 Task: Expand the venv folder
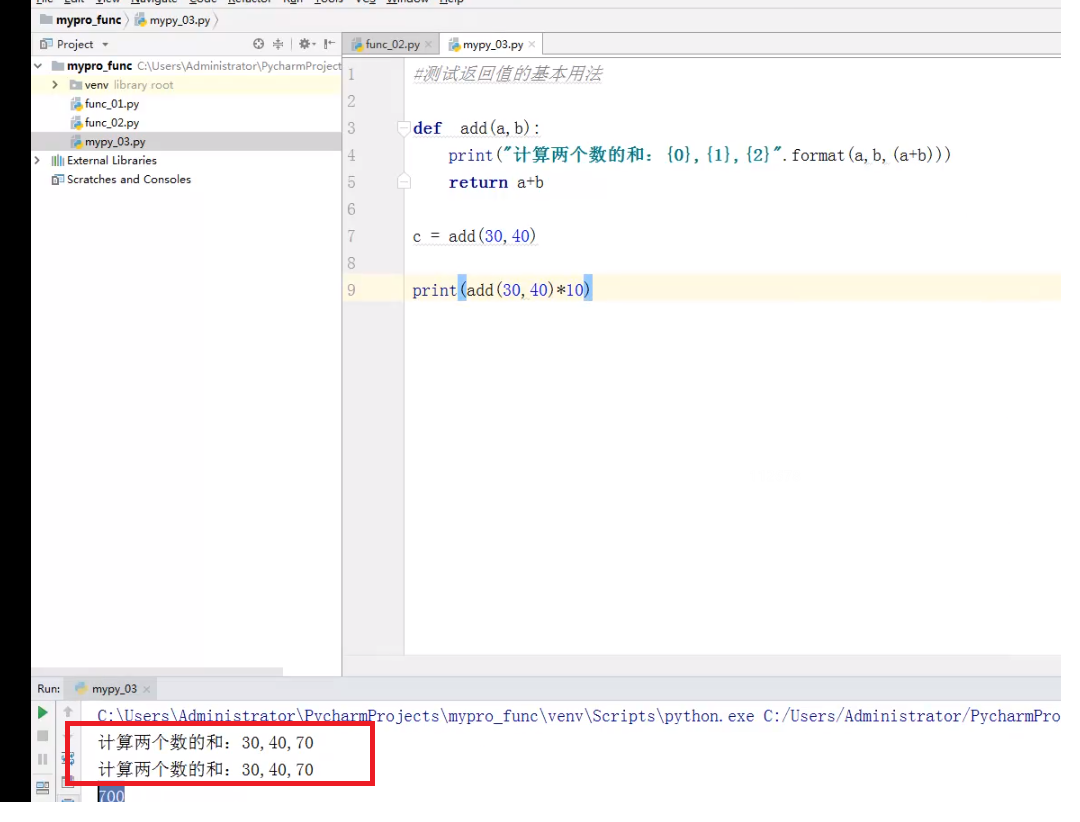tap(55, 85)
